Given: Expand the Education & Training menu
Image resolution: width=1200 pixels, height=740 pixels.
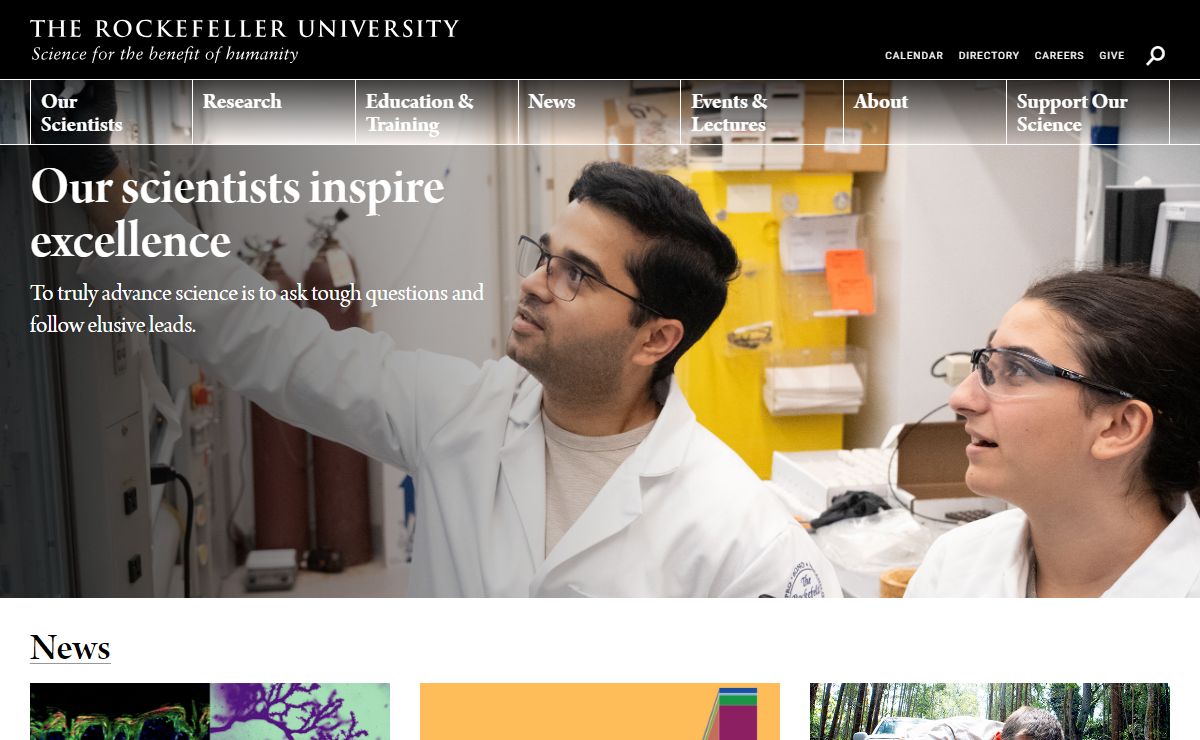Looking at the screenshot, I should click(x=437, y=112).
